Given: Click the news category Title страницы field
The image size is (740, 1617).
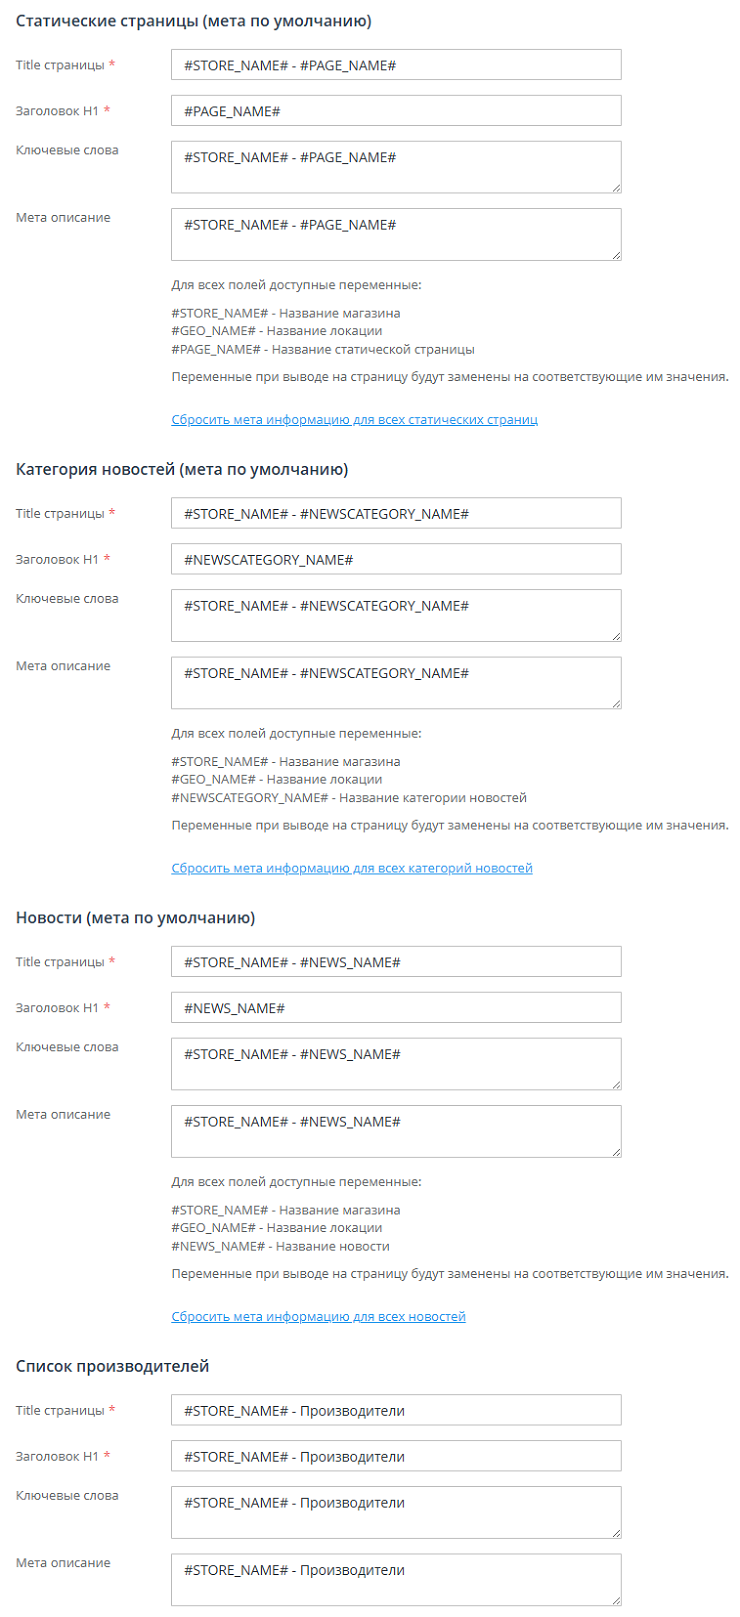Looking at the screenshot, I should click(x=396, y=514).
